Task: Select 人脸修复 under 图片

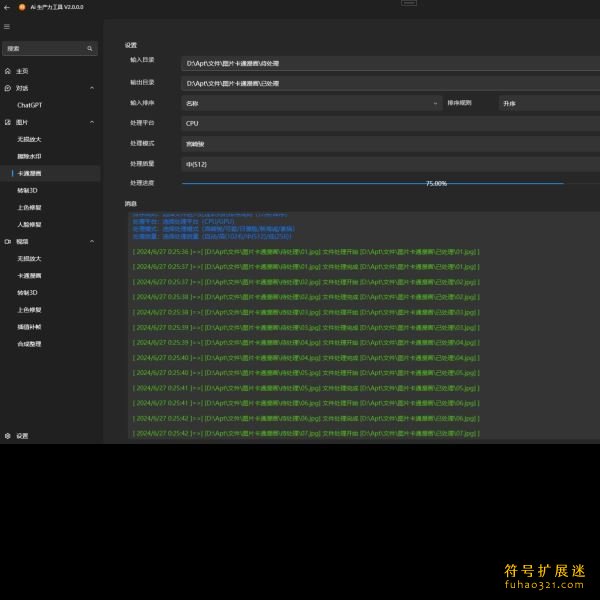Action: 30,224
